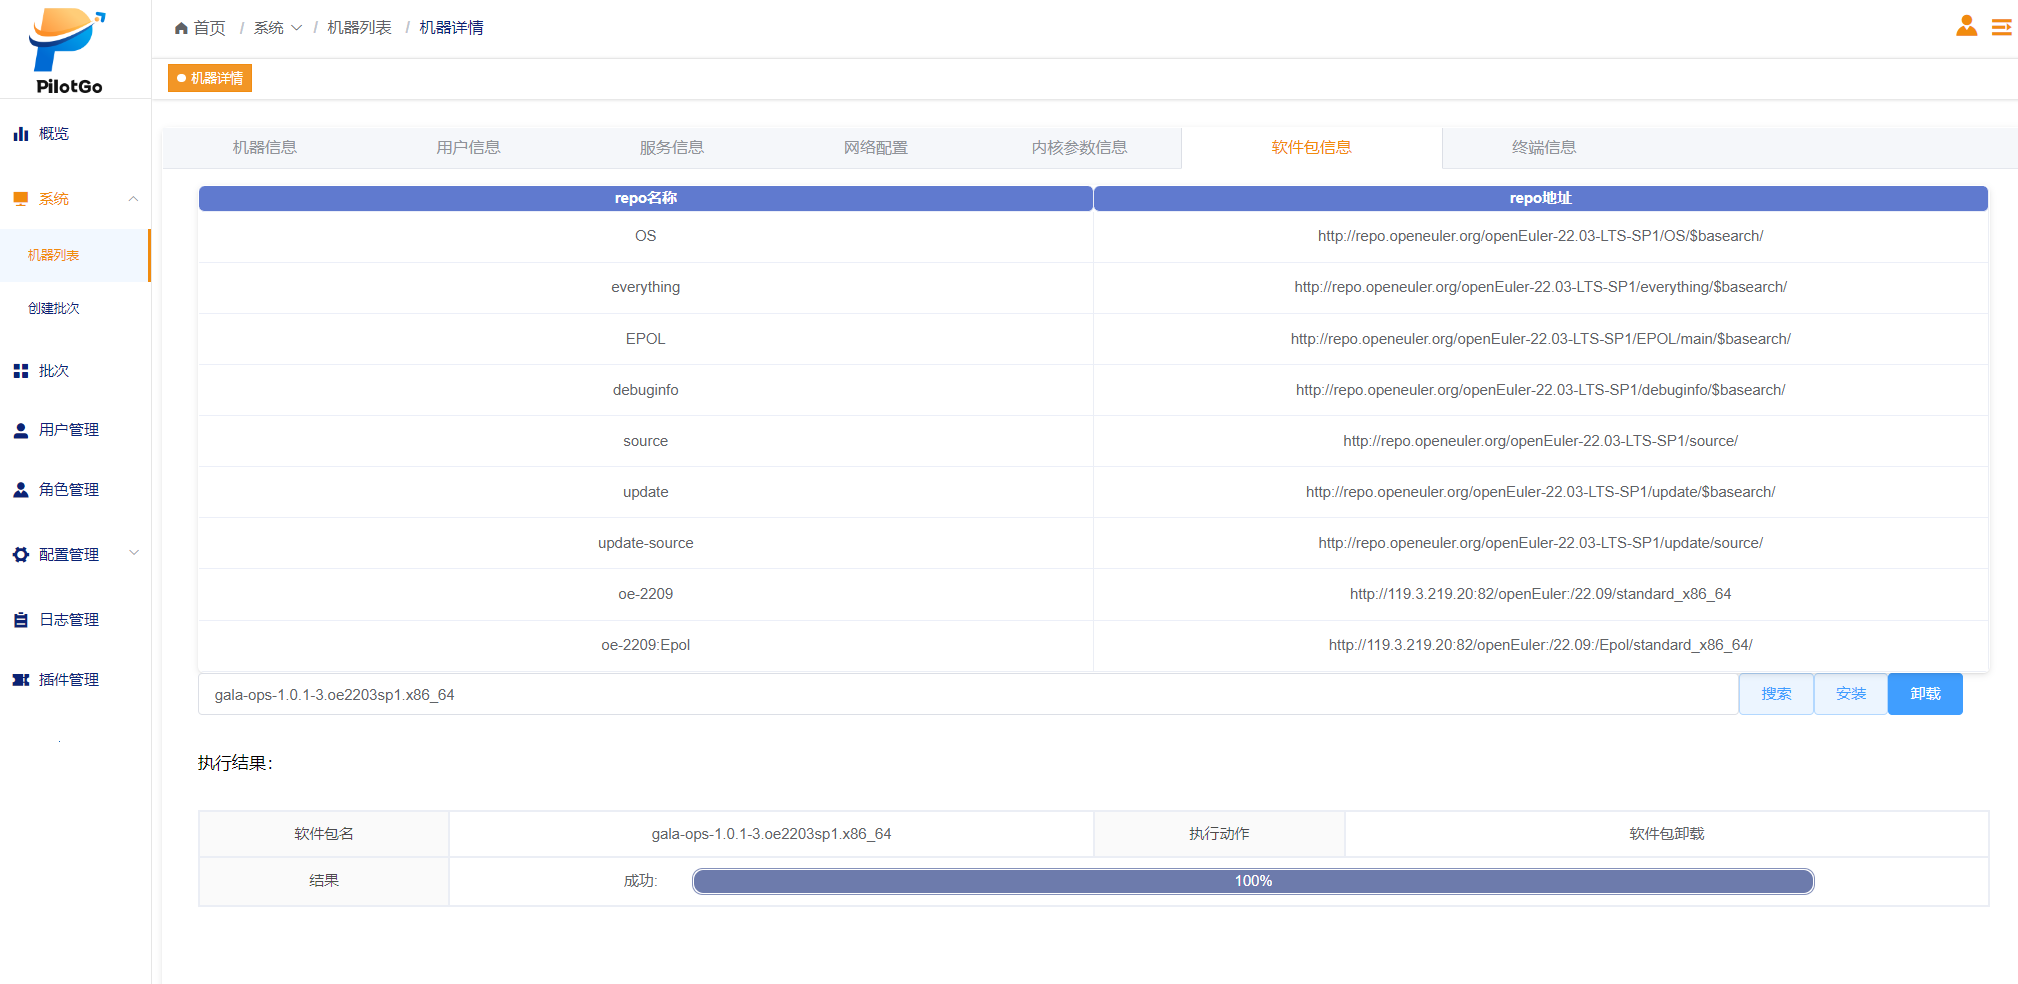
Task: Click the PilotGo logo
Action: click(68, 50)
